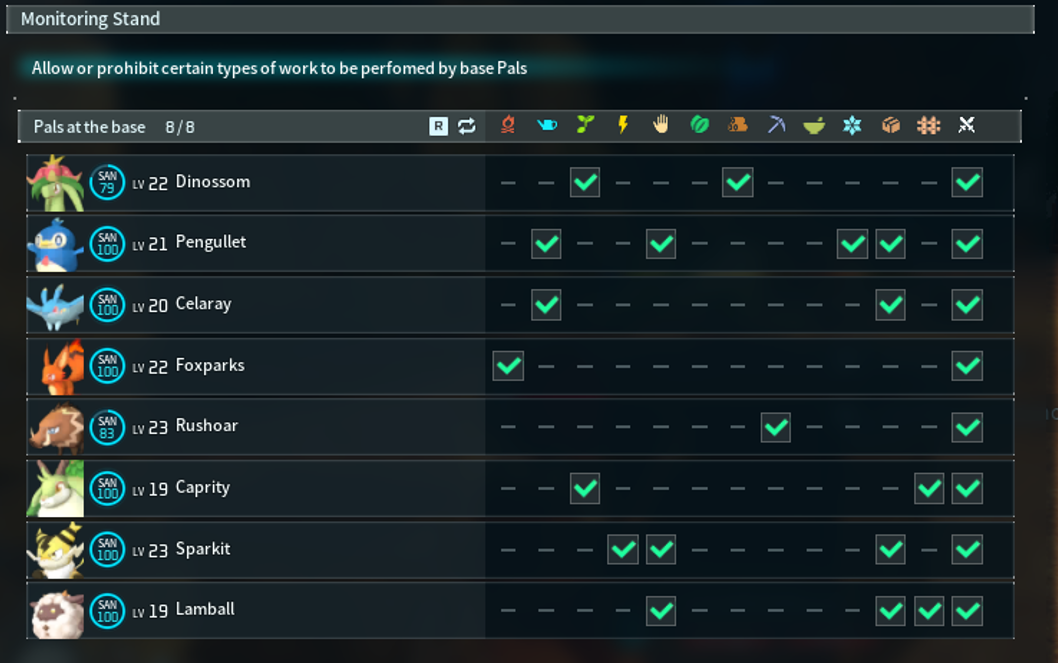Select the Handiwork hand work icon
The width and height of the screenshot is (1058, 663).
click(660, 127)
